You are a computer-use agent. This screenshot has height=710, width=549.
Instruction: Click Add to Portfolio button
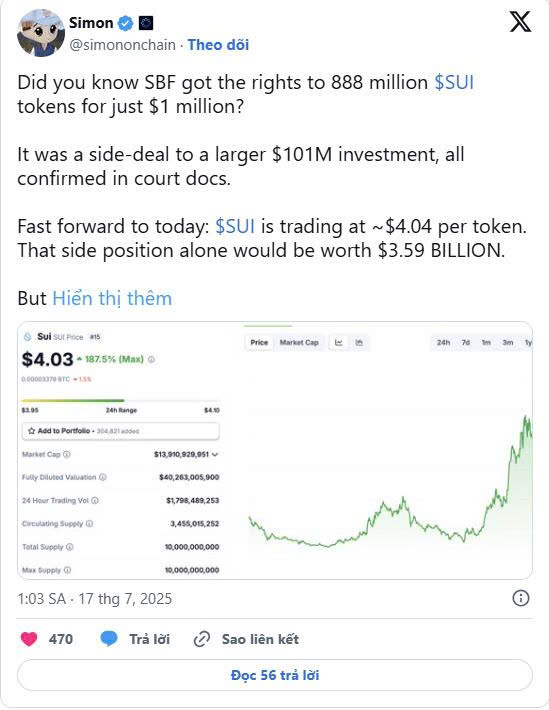[x=120, y=431]
